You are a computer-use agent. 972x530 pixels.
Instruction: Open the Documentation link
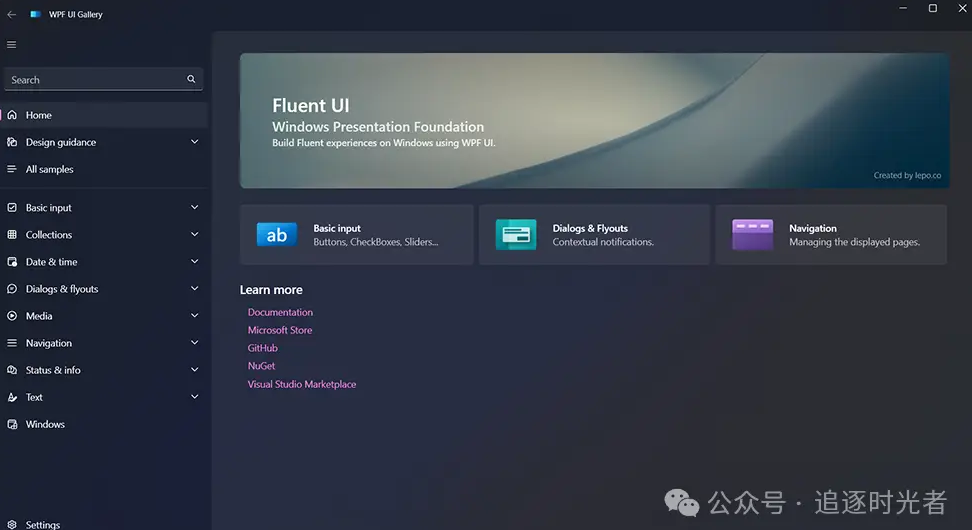(x=280, y=312)
